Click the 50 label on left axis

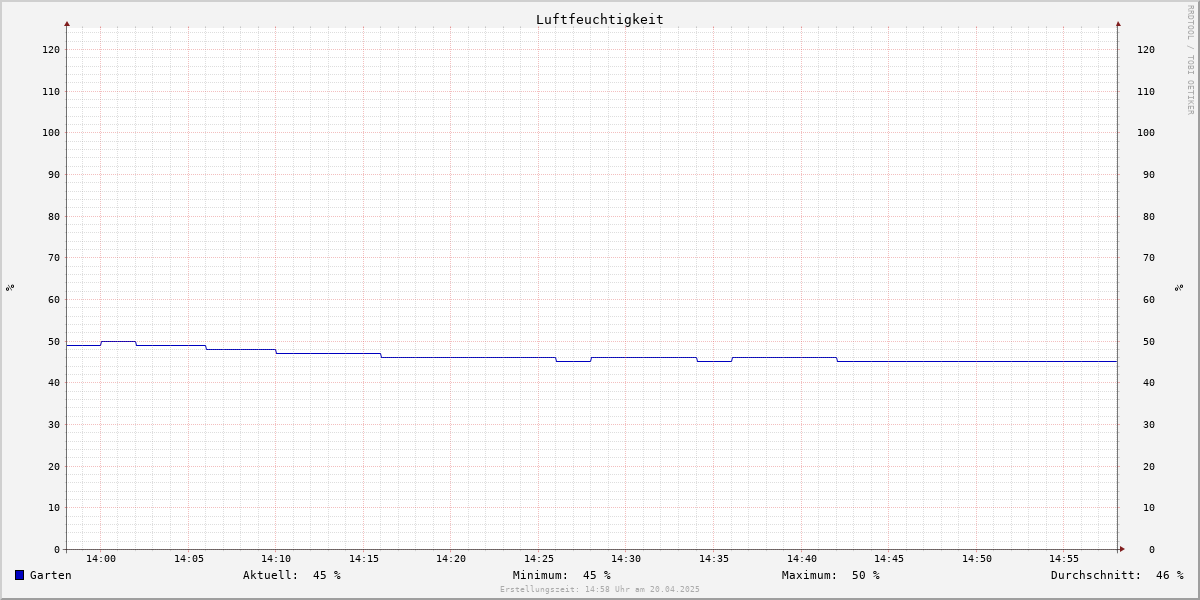coord(54,342)
